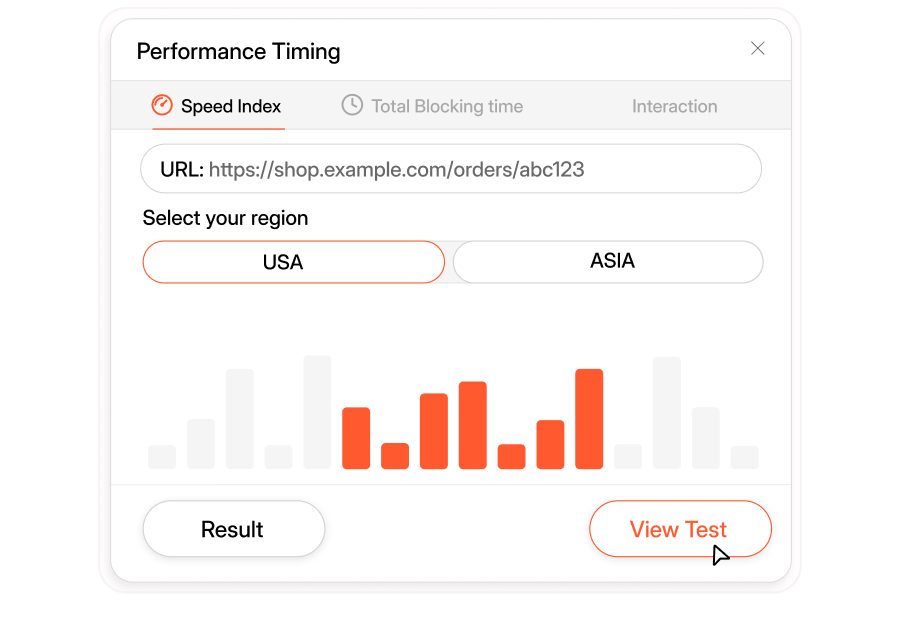Click the rightmost gray bar in chart
This screenshot has height=620, width=900.
[x=744, y=457]
